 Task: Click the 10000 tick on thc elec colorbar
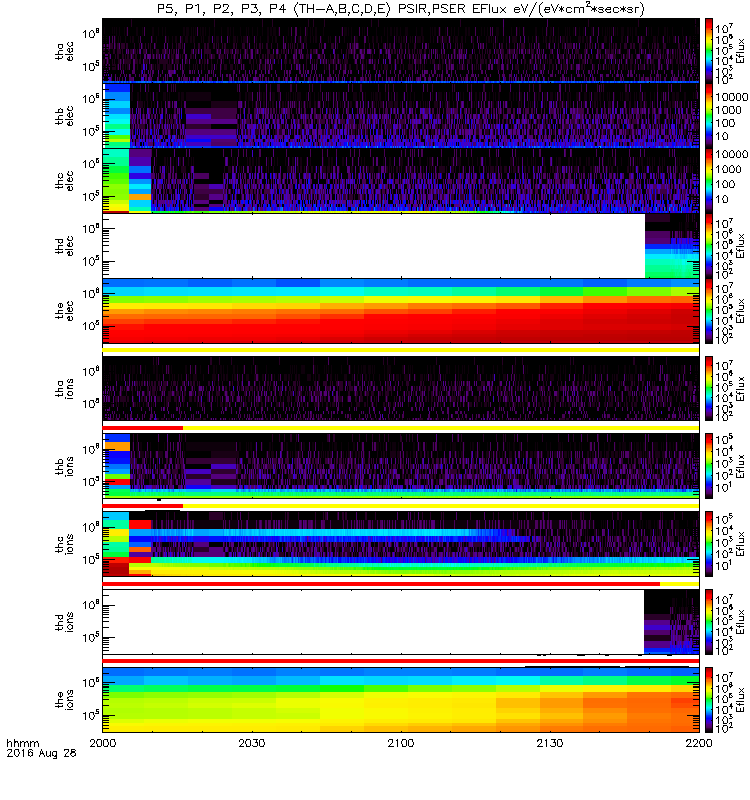[x=732, y=154]
